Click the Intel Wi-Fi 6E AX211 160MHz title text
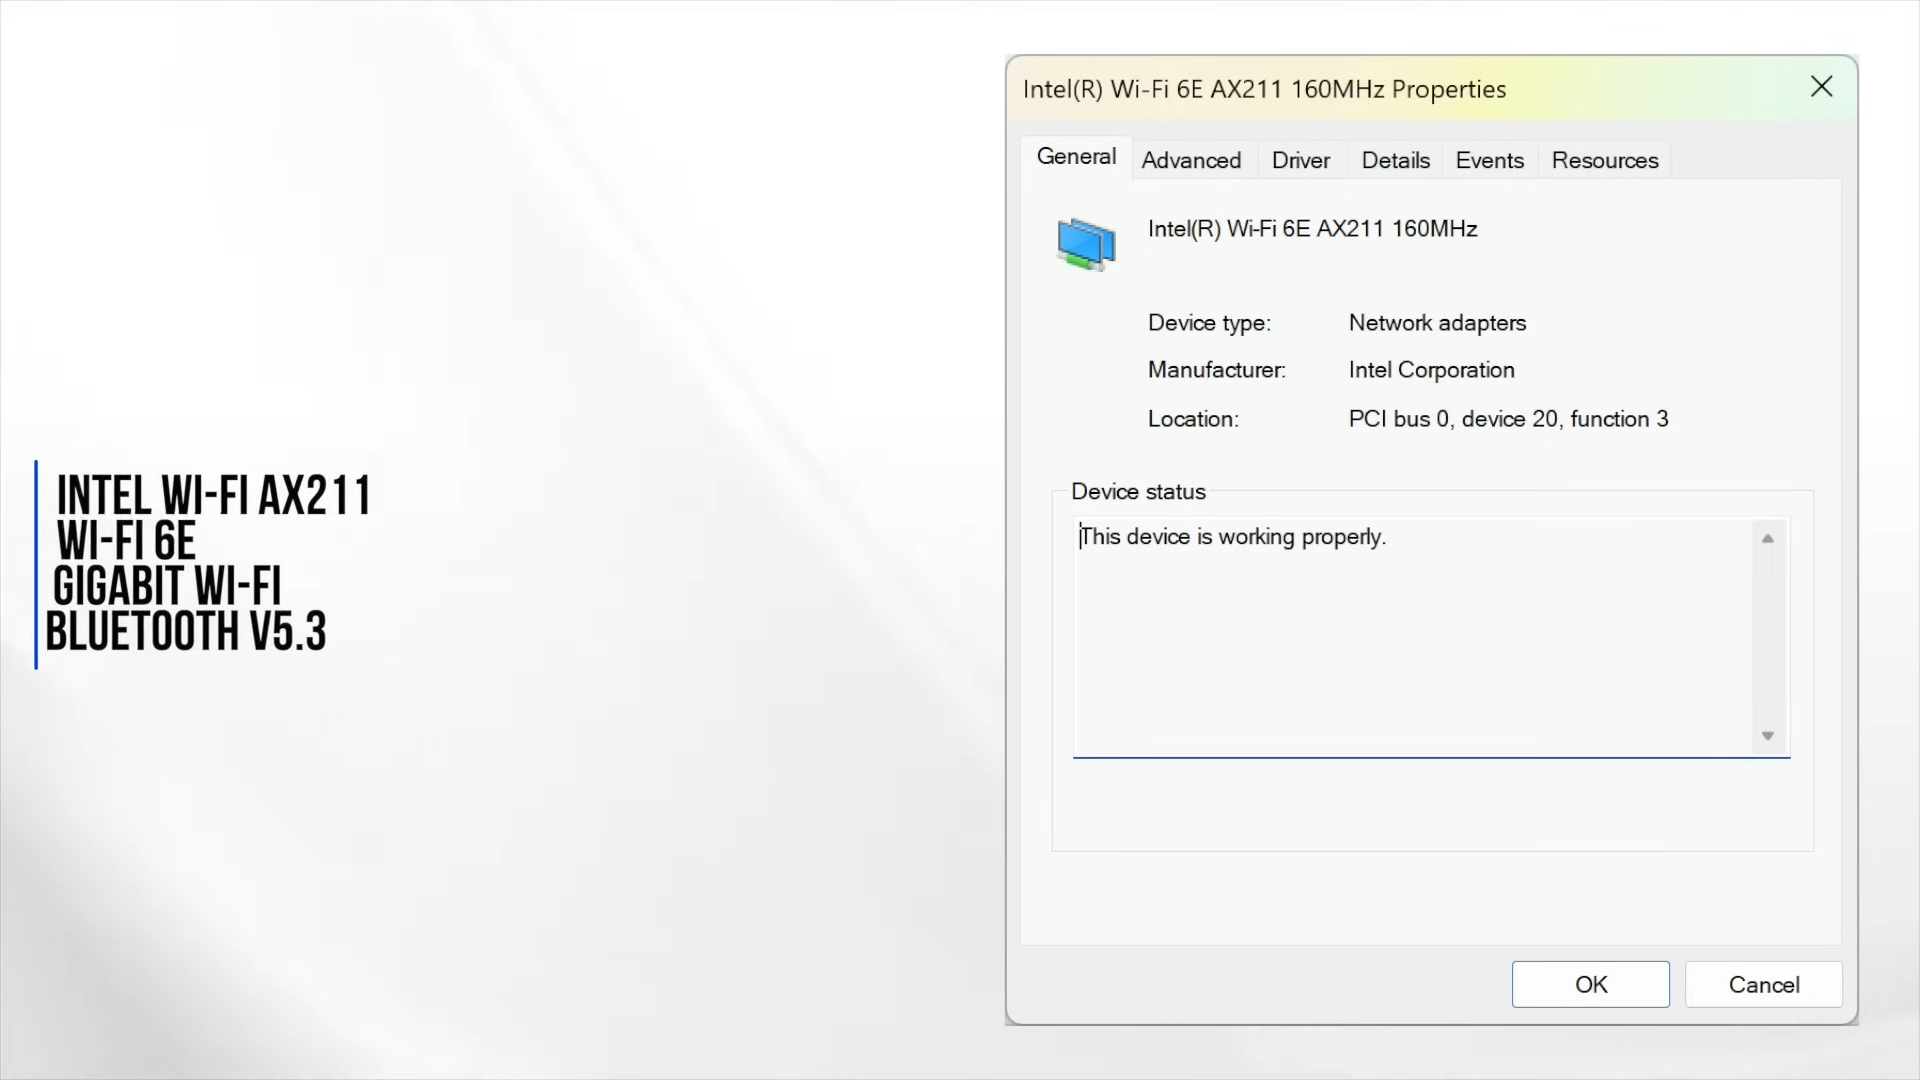The image size is (1920, 1080). pyautogui.click(x=1311, y=228)
